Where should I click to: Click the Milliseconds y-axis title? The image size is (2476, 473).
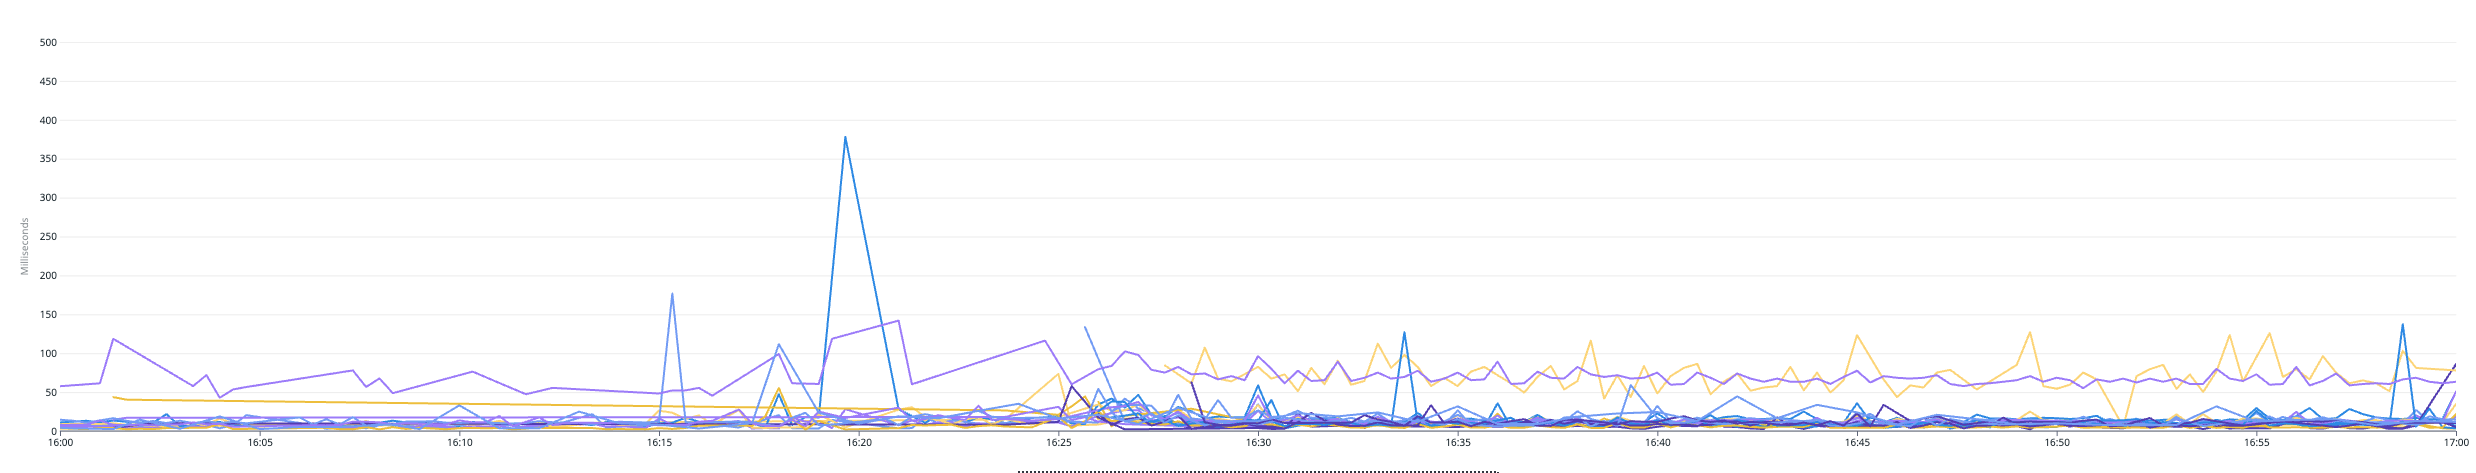point(25,246)
